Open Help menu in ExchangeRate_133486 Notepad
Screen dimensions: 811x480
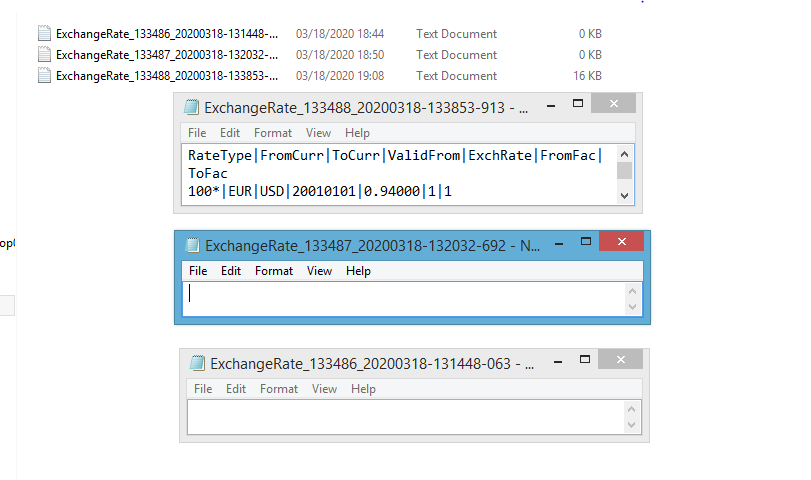[363, 389]
